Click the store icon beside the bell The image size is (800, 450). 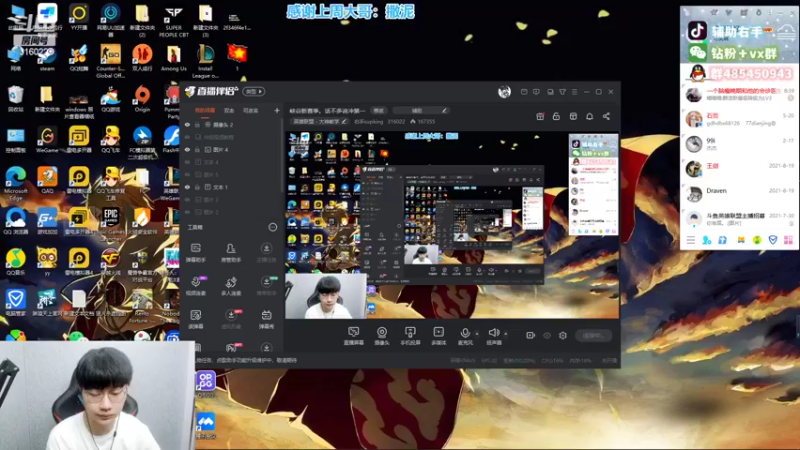573,116
